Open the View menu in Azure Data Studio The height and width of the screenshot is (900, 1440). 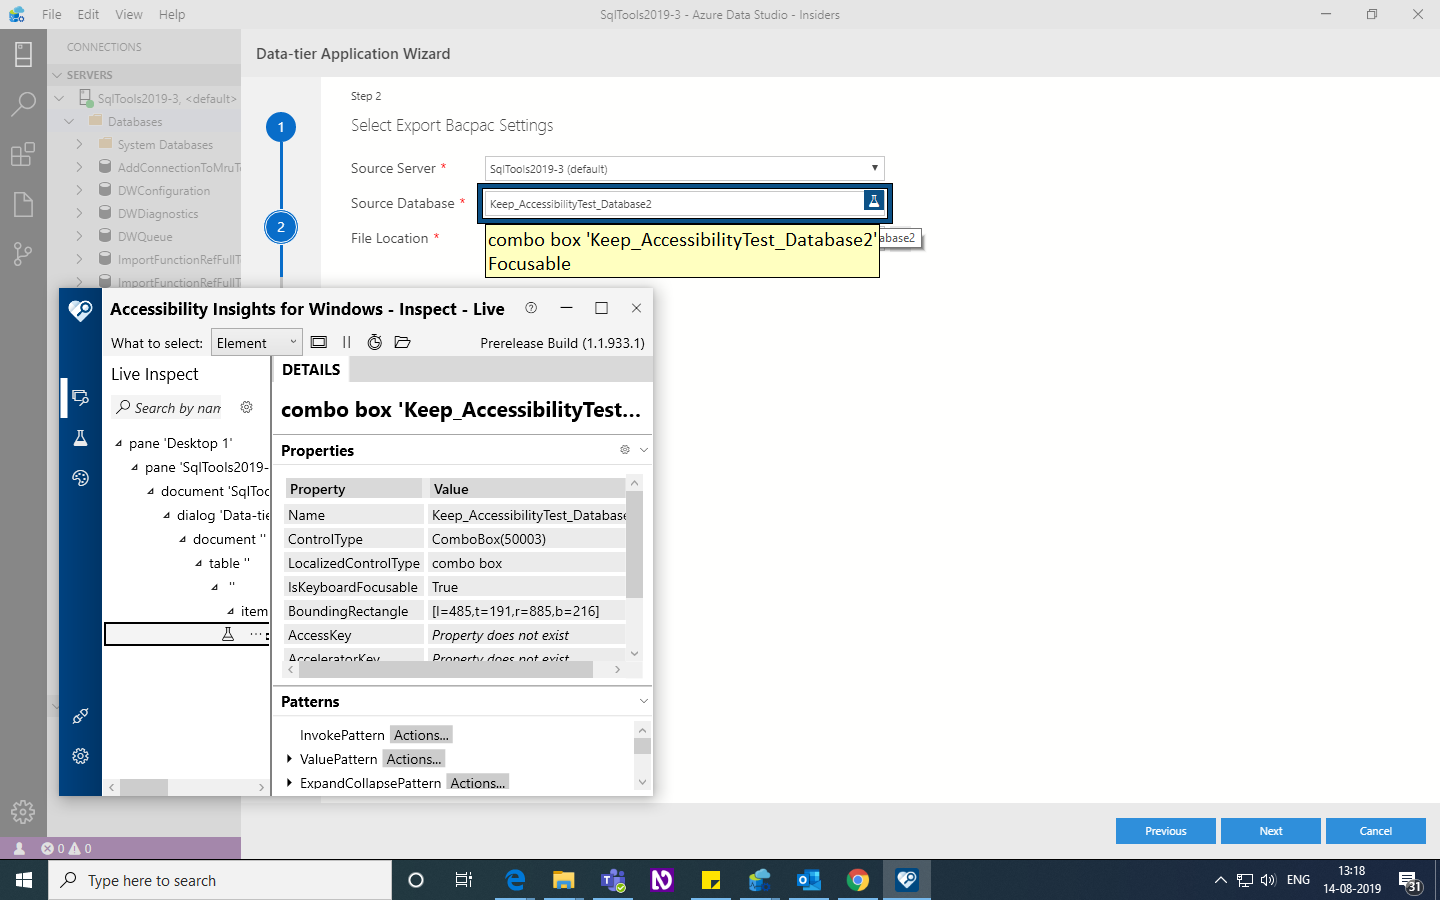click(x=128, y=14)
